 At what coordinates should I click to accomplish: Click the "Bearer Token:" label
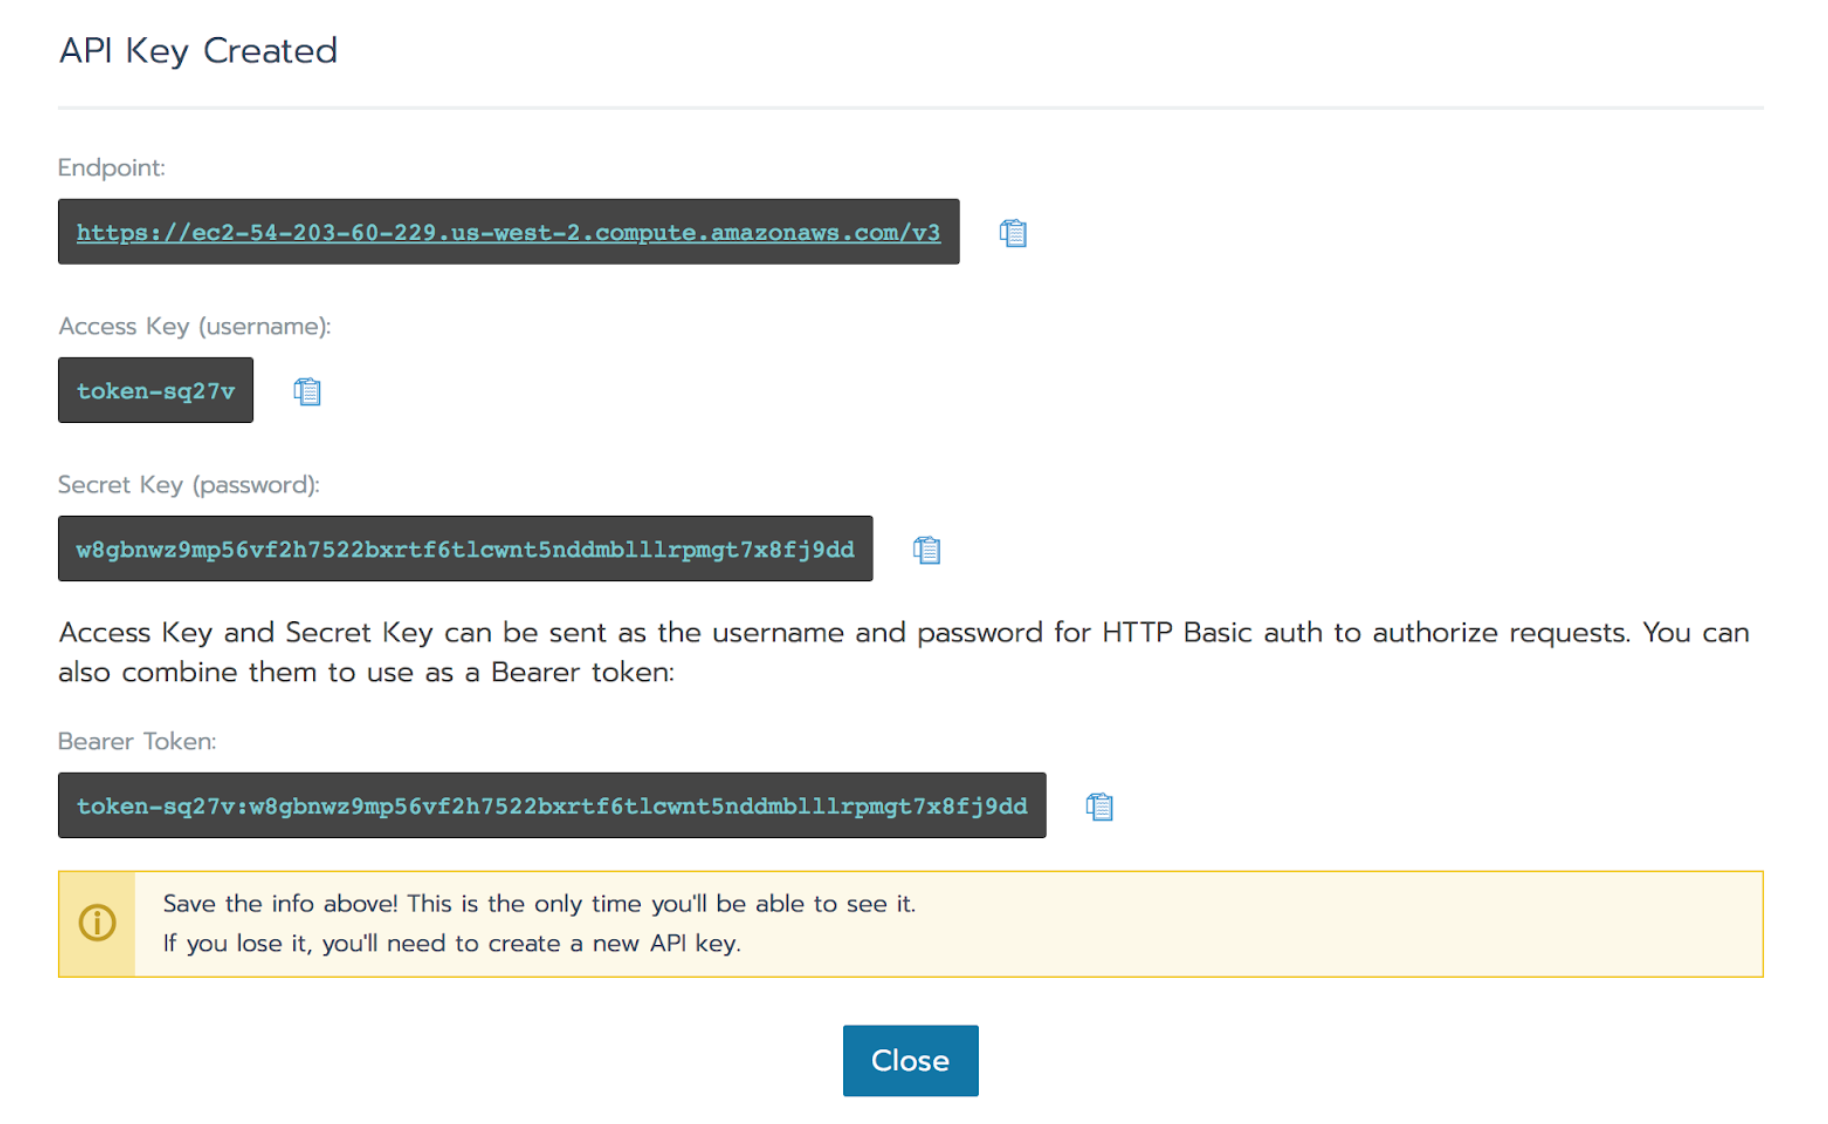137,741
